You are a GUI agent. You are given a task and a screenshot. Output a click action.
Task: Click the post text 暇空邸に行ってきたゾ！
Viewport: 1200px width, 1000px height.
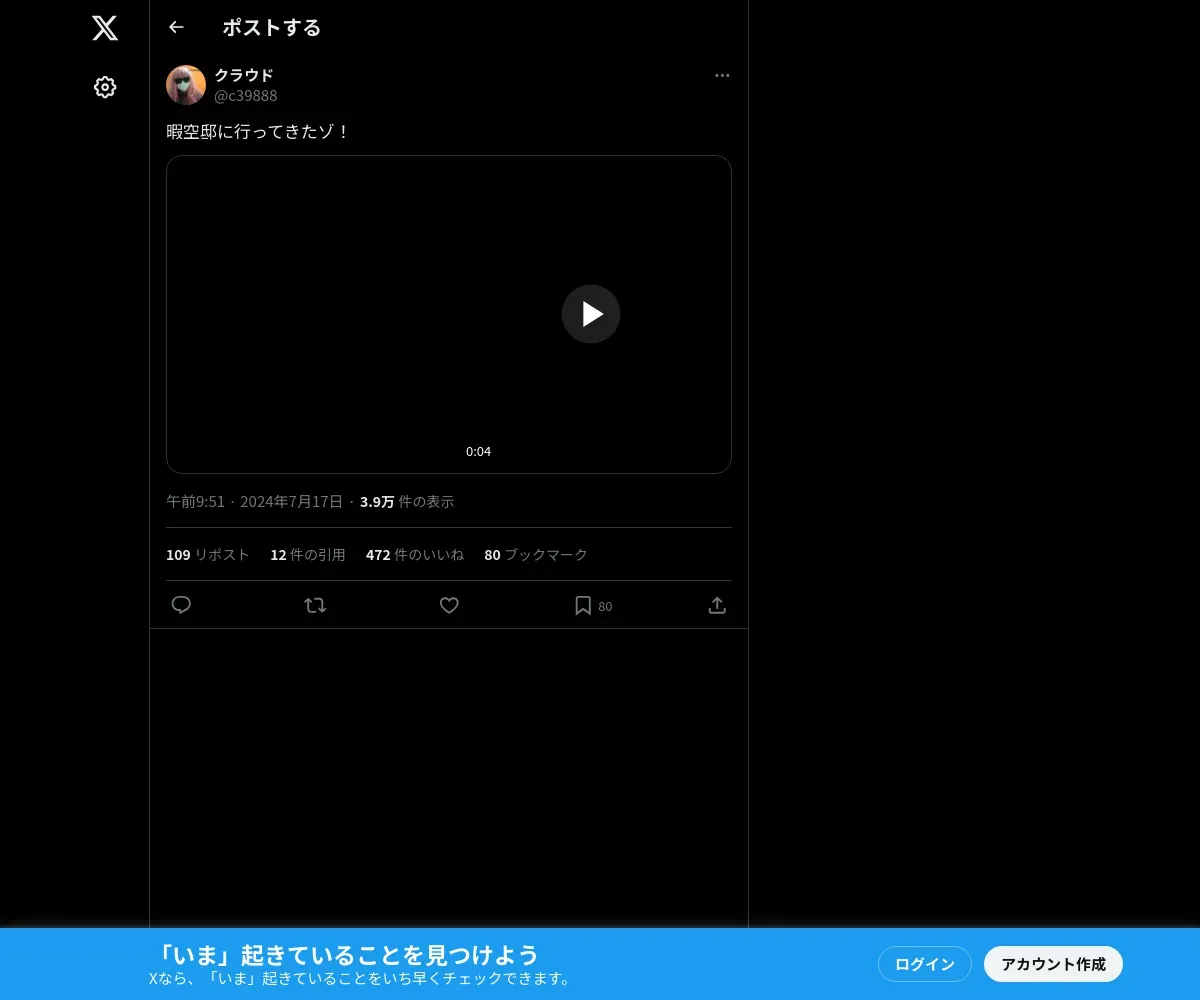(258, 131)
